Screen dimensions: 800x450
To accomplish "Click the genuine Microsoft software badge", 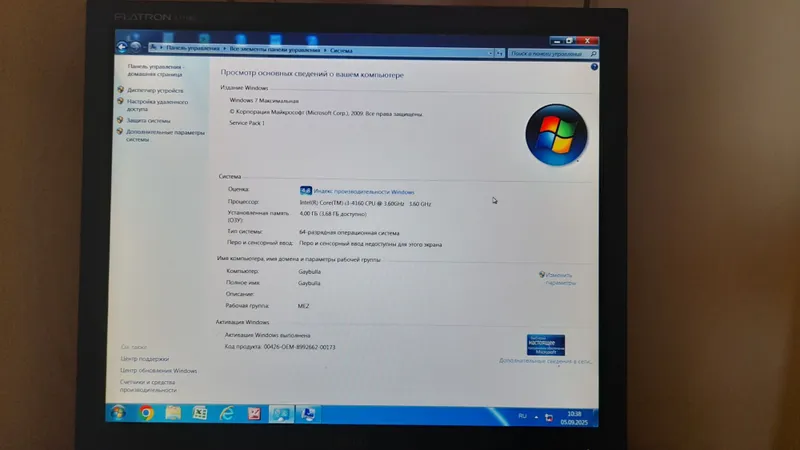I will (545, 345).
